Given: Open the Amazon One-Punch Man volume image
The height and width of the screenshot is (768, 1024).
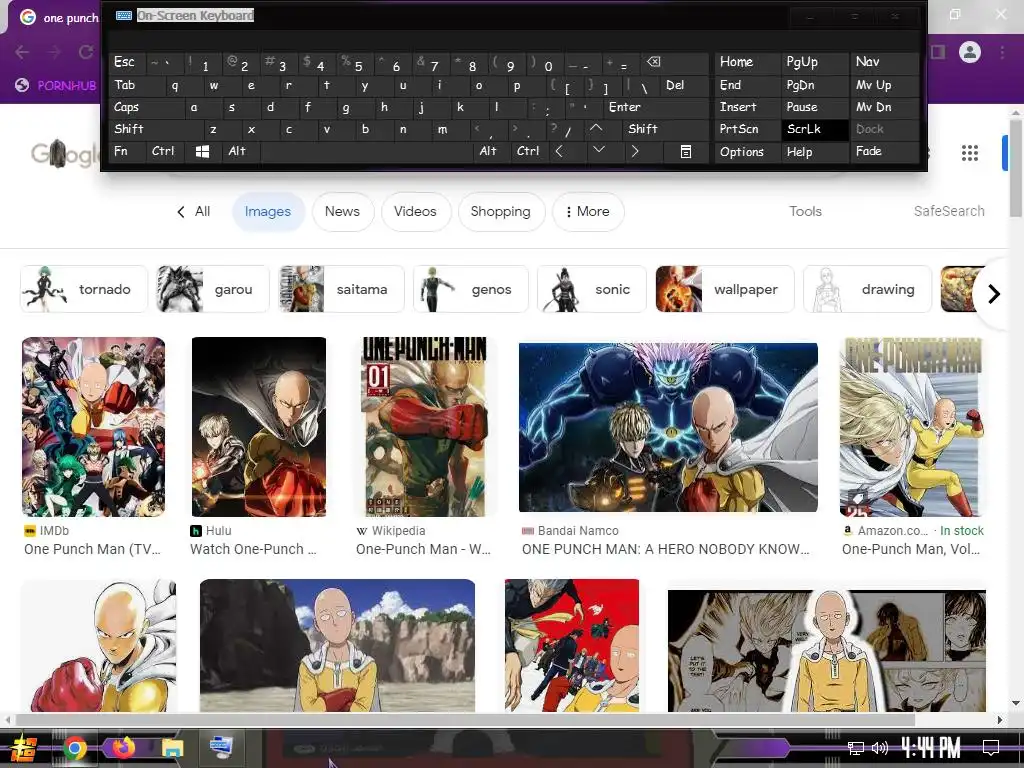Looking at the screenshot, I should 912,427.
